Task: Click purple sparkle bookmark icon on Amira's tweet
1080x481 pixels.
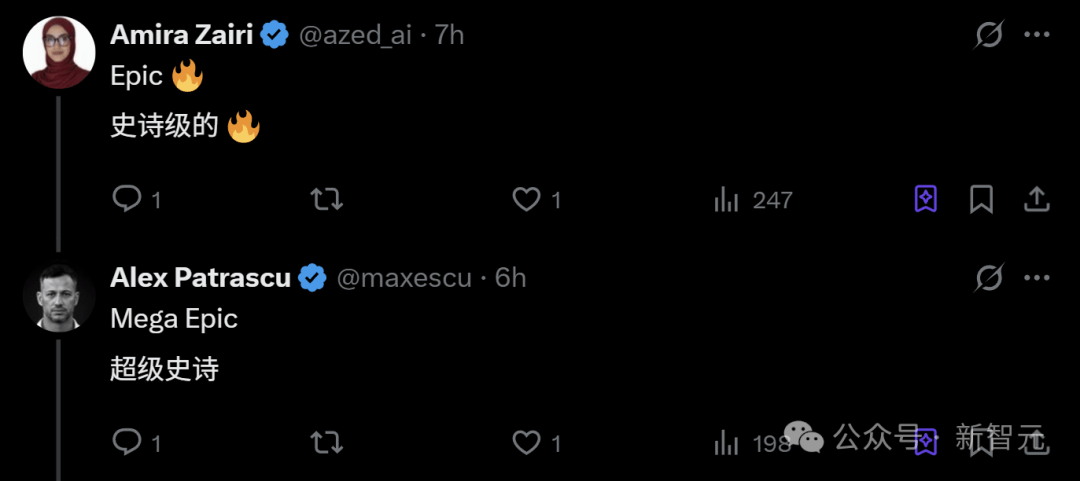Action: point(926,199)
